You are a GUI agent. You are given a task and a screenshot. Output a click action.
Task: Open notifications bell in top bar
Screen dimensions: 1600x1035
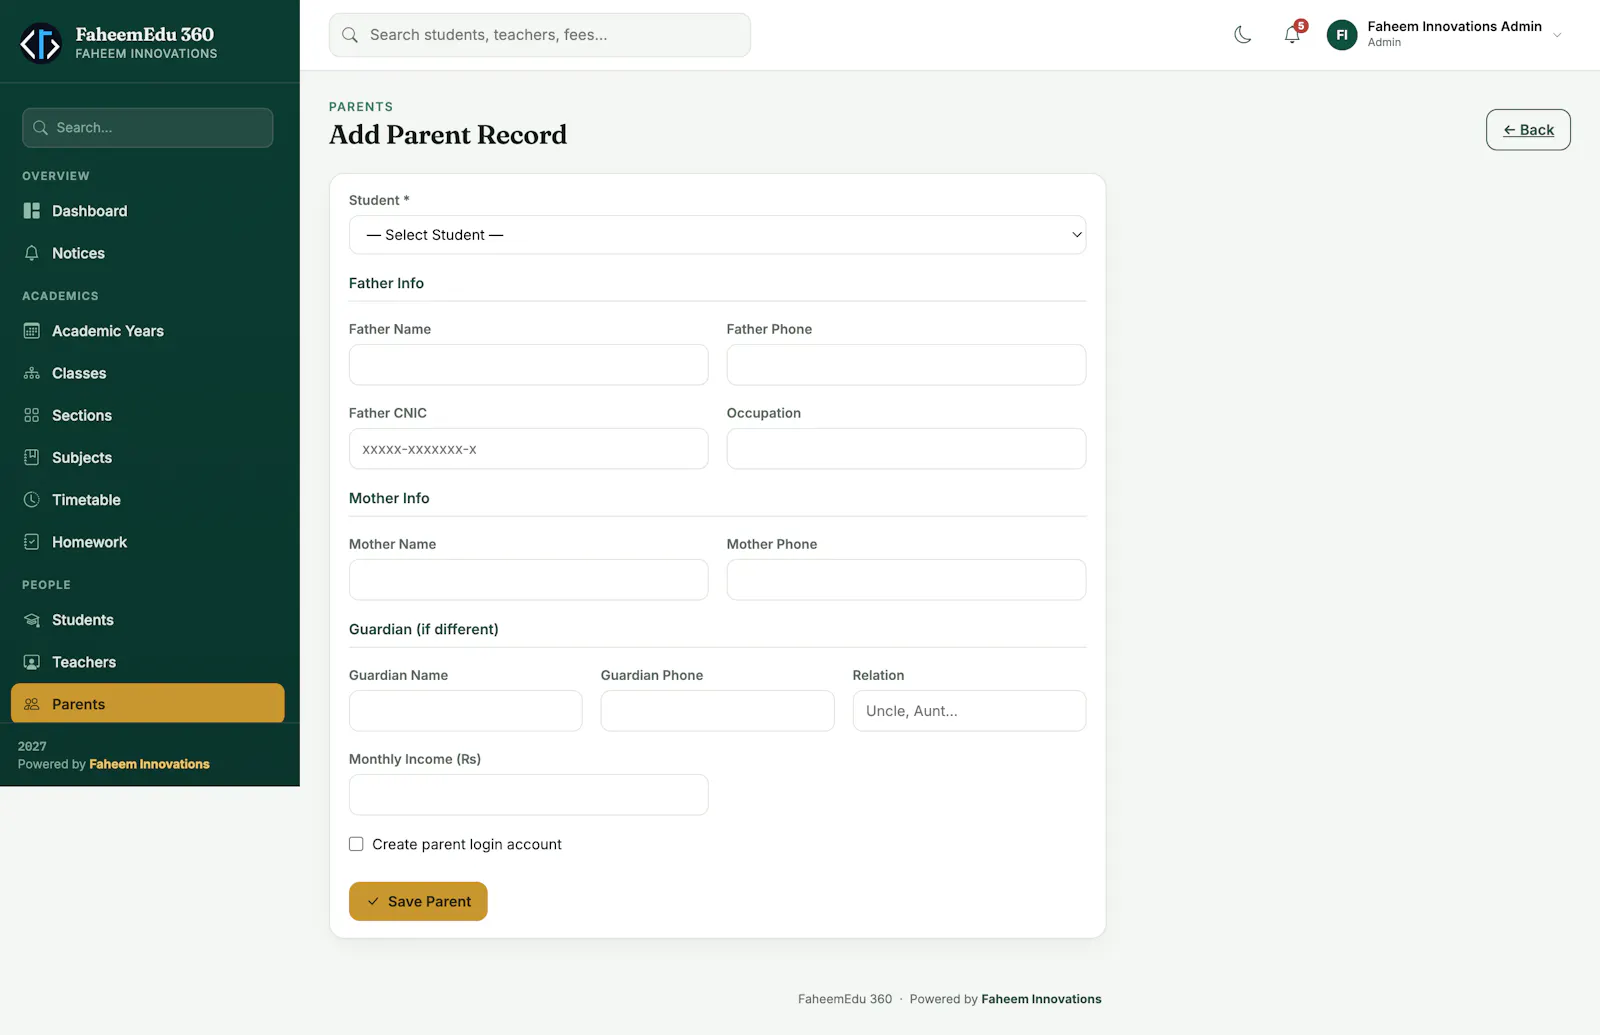pyautogui.click(x=1292, y=35)
